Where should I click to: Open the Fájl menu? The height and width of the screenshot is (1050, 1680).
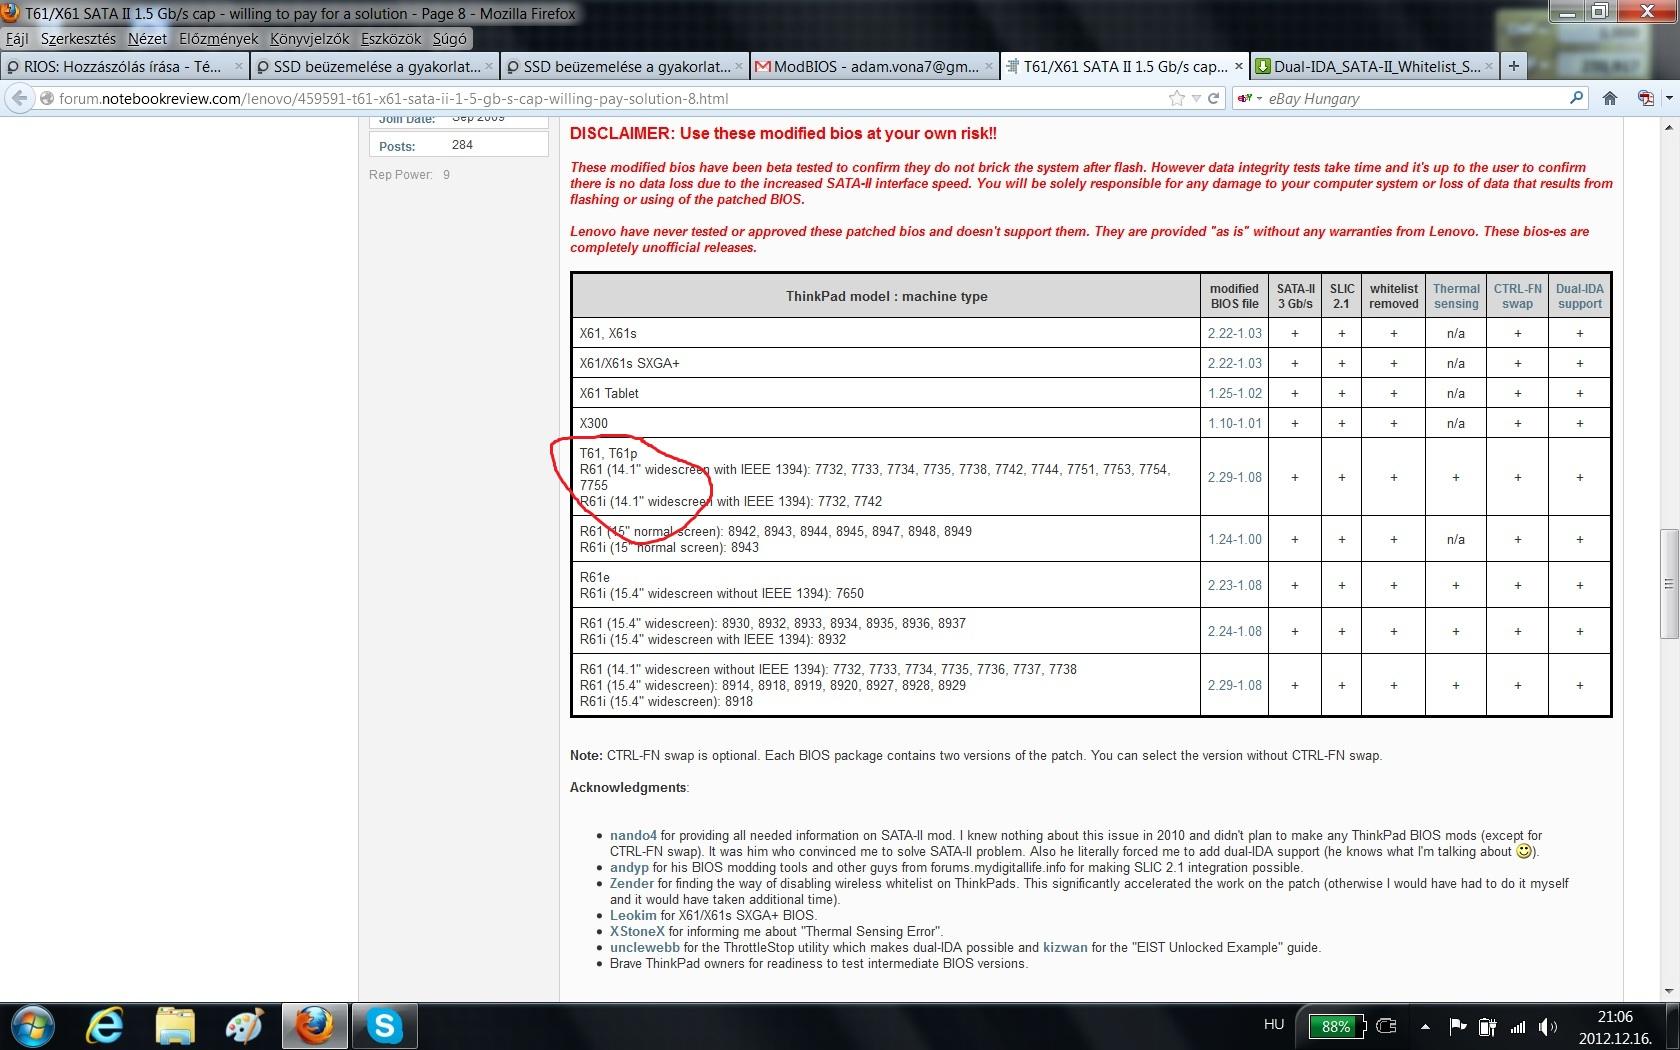point(17,39)
